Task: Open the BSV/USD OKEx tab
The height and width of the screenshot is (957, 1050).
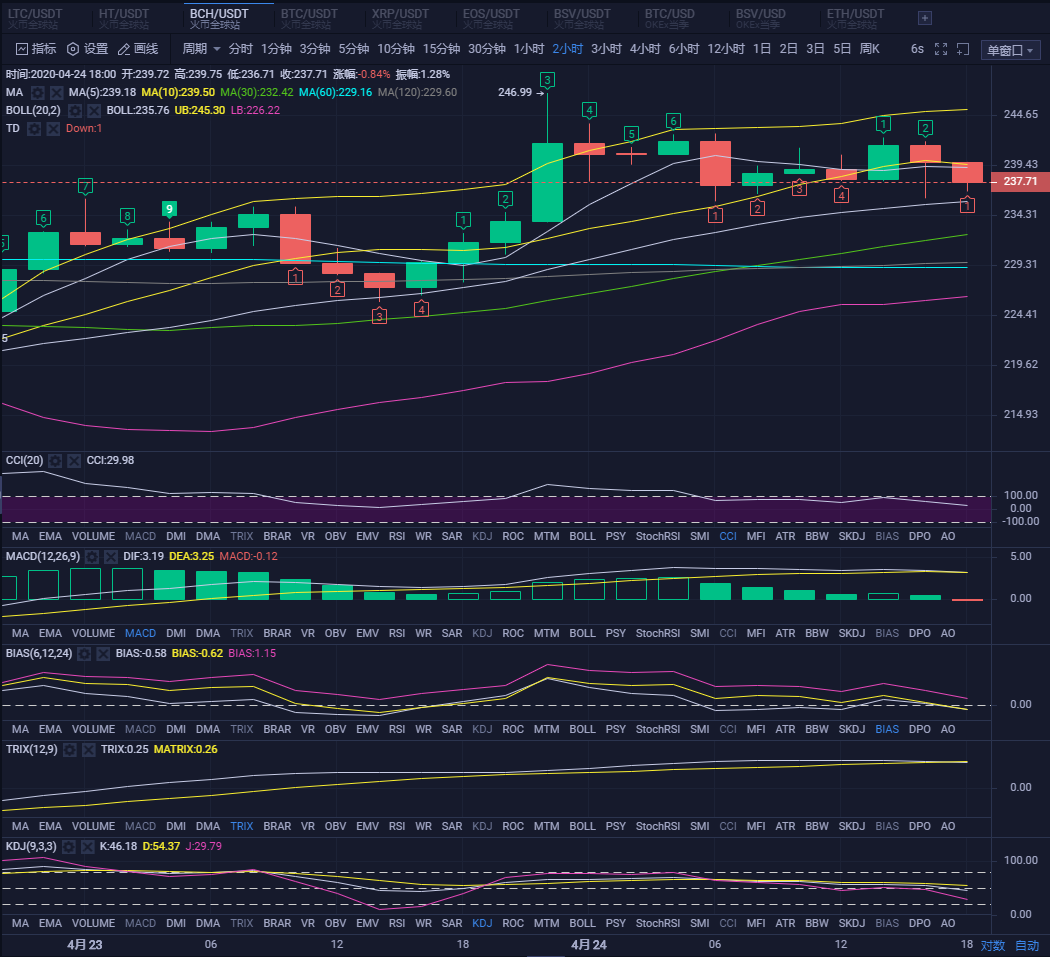Action: tap(761, 18)
